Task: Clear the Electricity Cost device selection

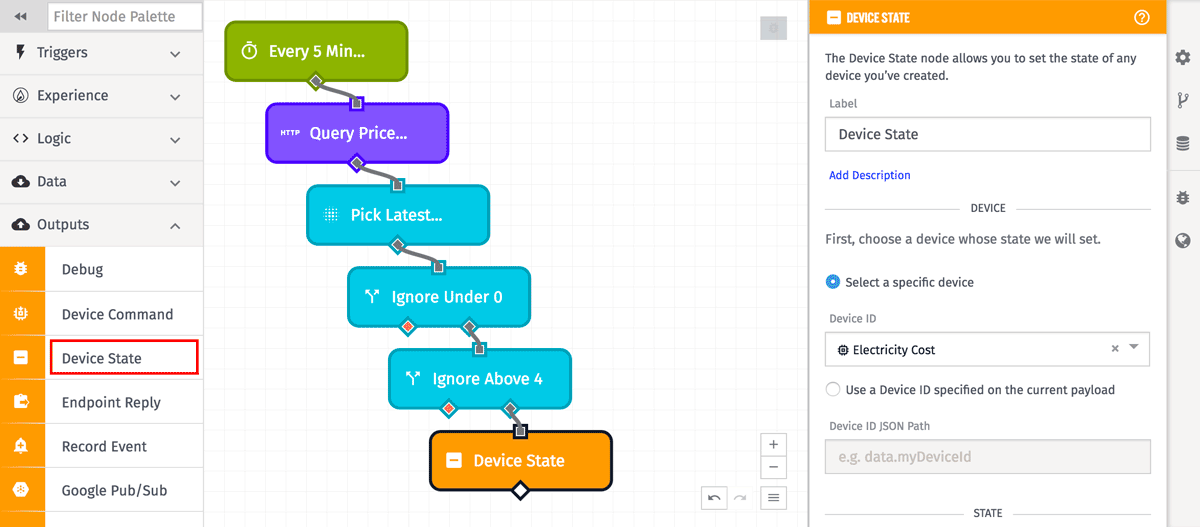Action: [x=1115, y=349]
